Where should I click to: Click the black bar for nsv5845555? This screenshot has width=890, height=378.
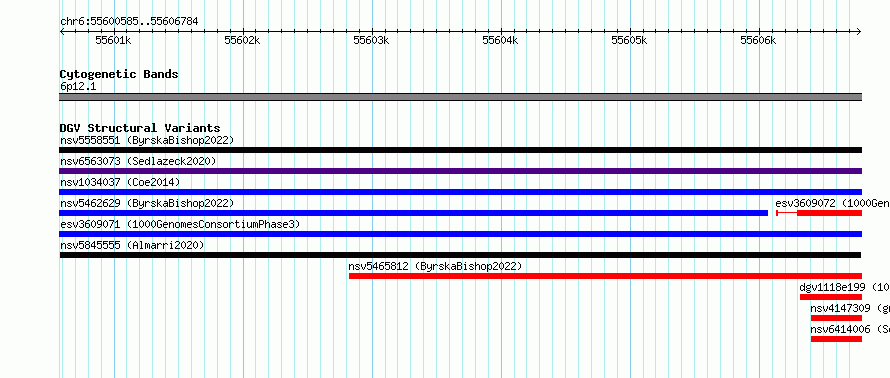click(x=460, y=255)
